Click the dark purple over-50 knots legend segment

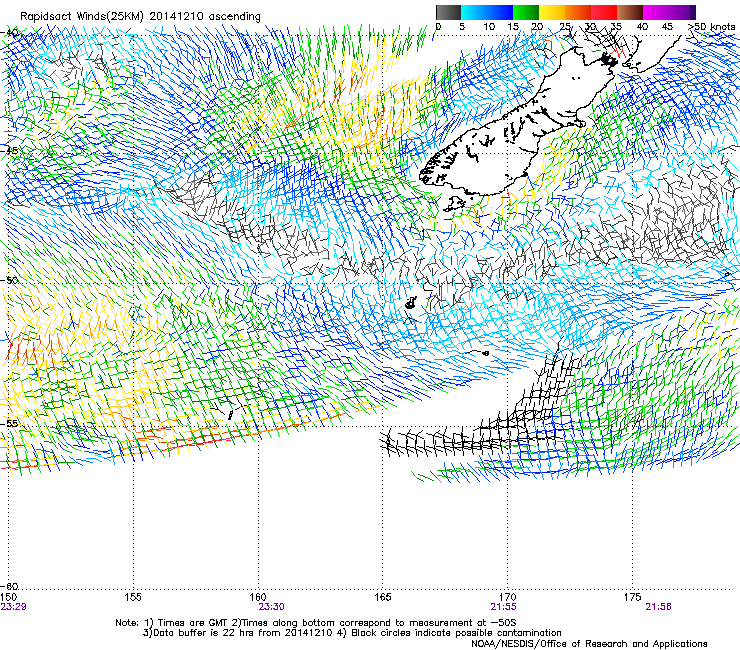(x=693, y=12)
